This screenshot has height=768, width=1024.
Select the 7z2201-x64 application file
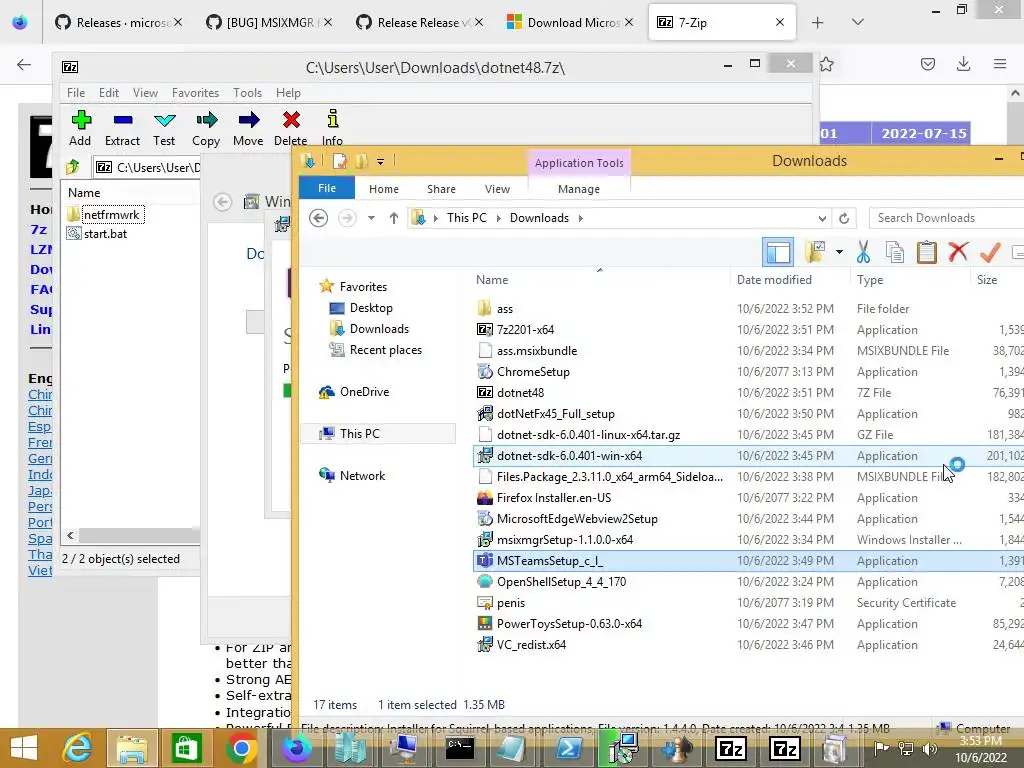pos(525,330)
